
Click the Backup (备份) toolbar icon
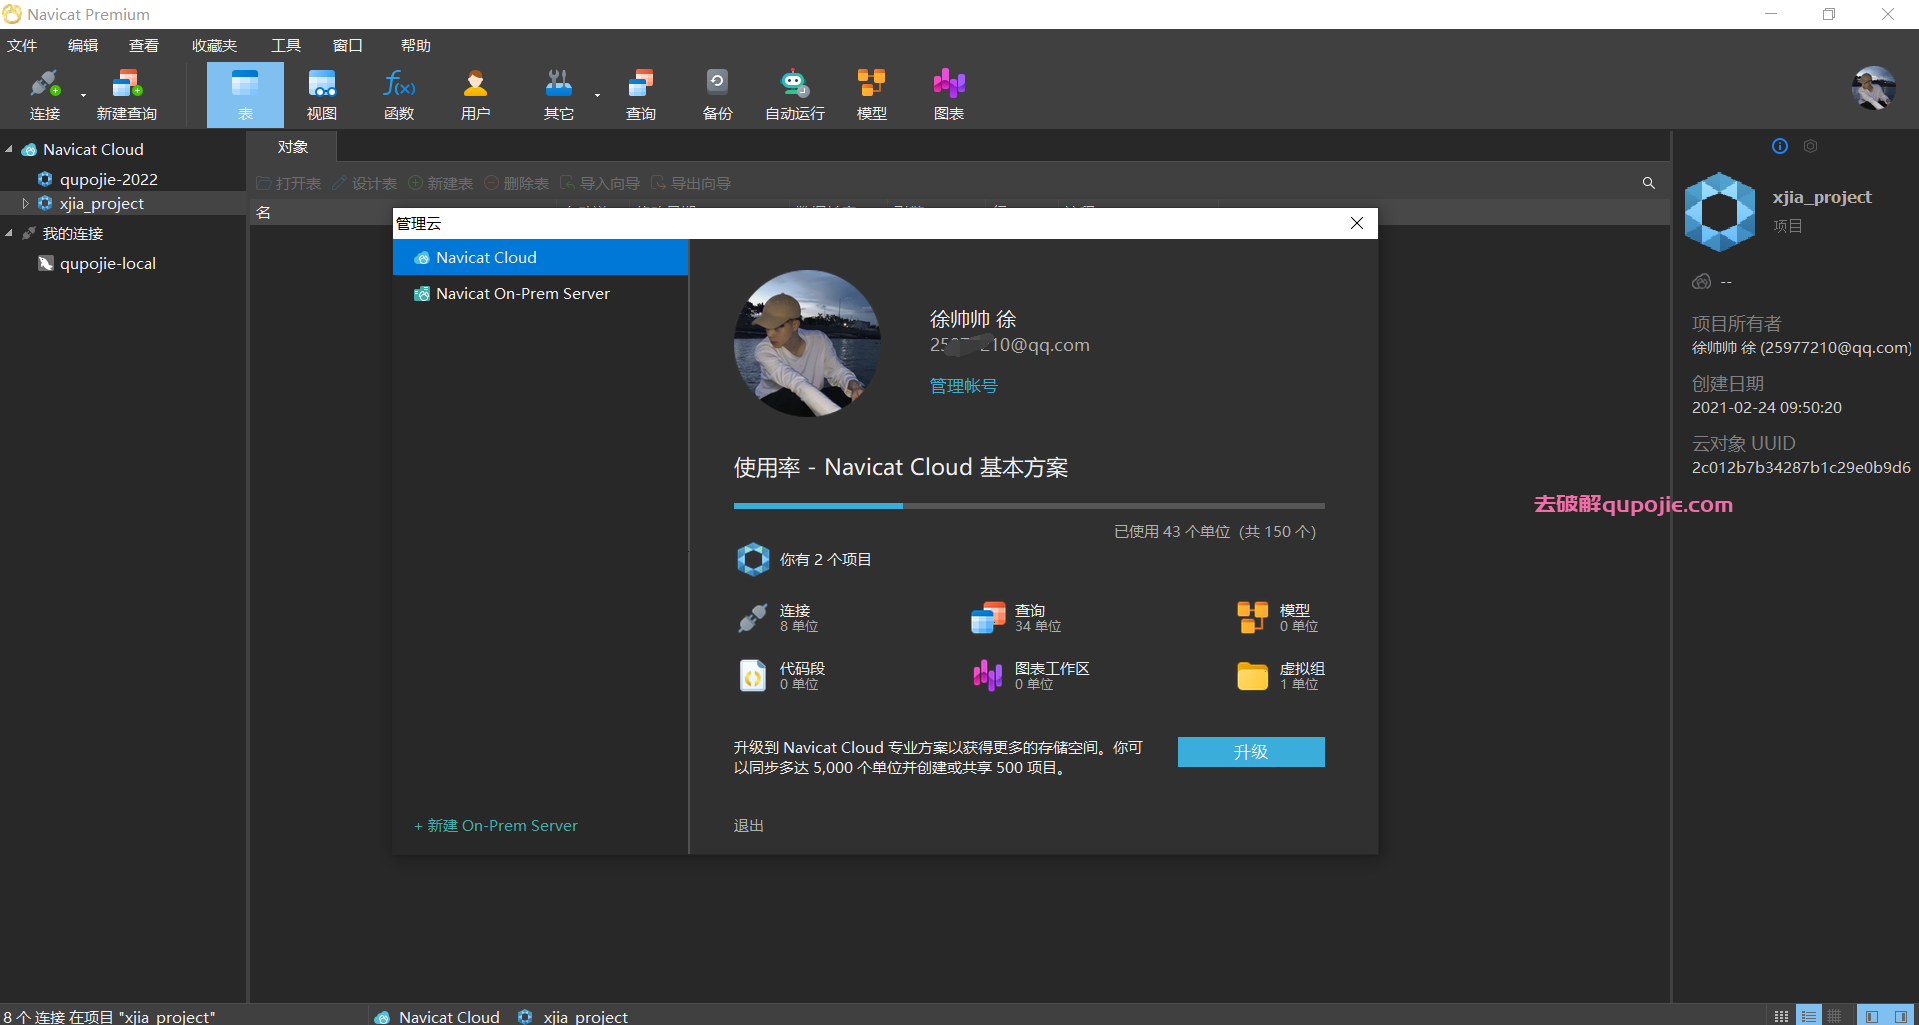click(x=717, y=95)
